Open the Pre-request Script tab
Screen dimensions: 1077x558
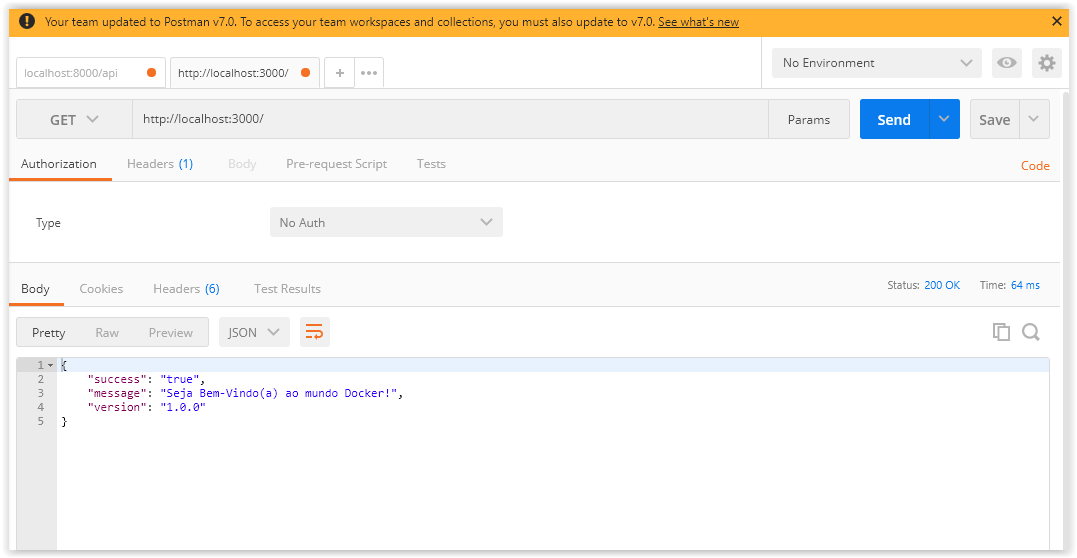[x=337, y=164]
